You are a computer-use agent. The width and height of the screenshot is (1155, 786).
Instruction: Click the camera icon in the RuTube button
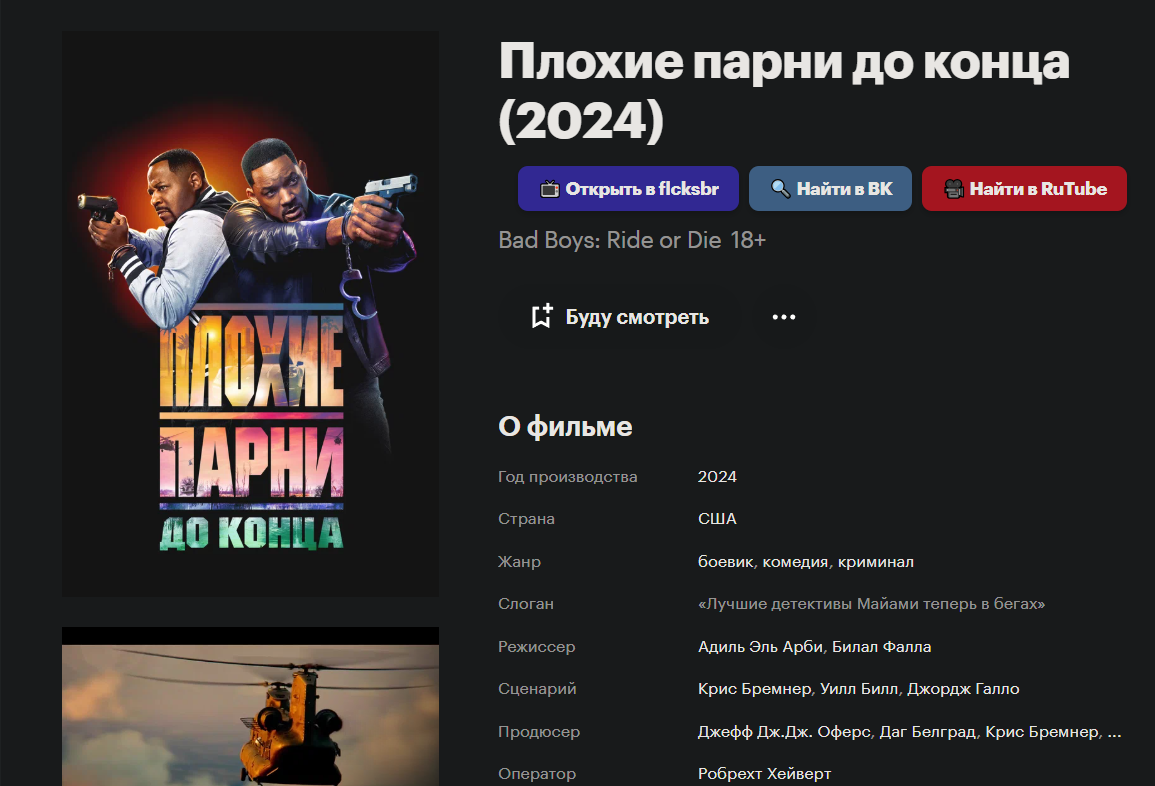tap(954, 189)
